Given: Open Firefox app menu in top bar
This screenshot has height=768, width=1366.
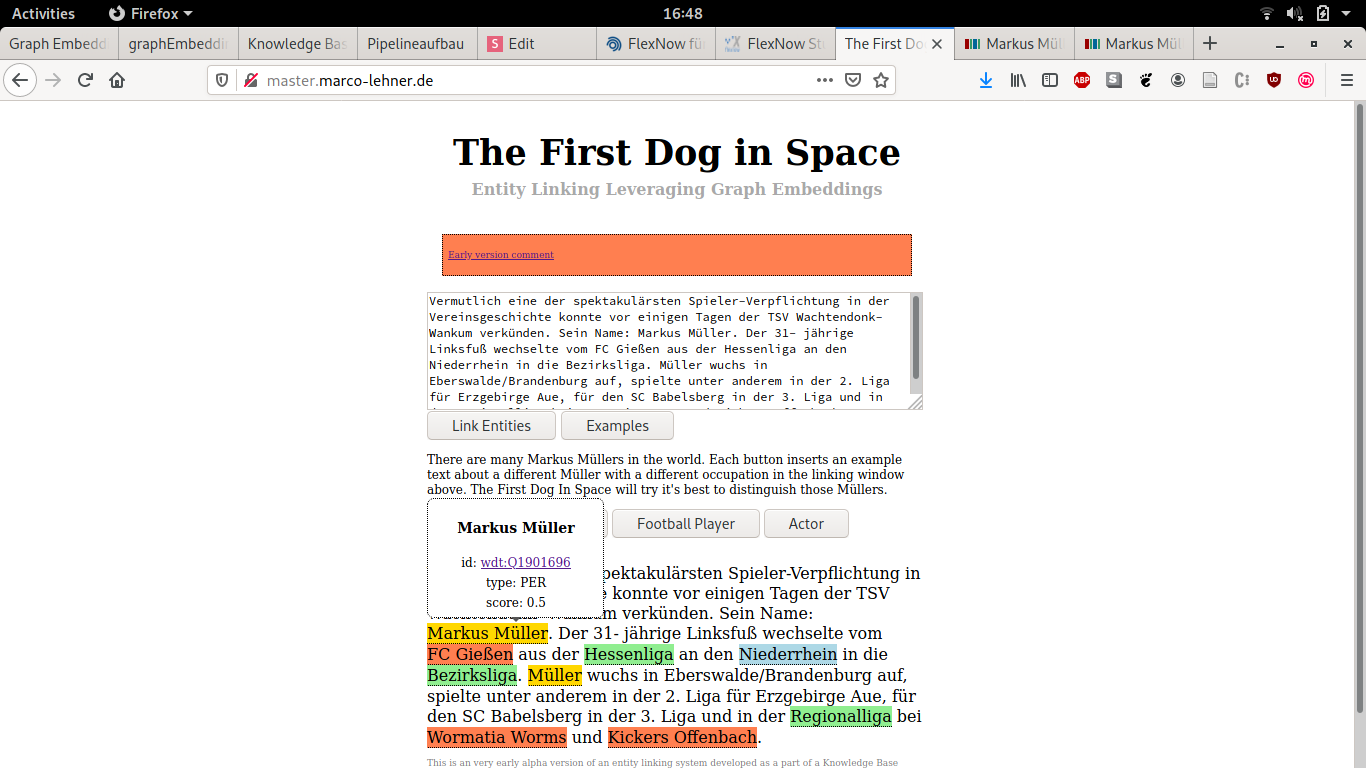Looking at the screenshot, I should tap(150, 13).
